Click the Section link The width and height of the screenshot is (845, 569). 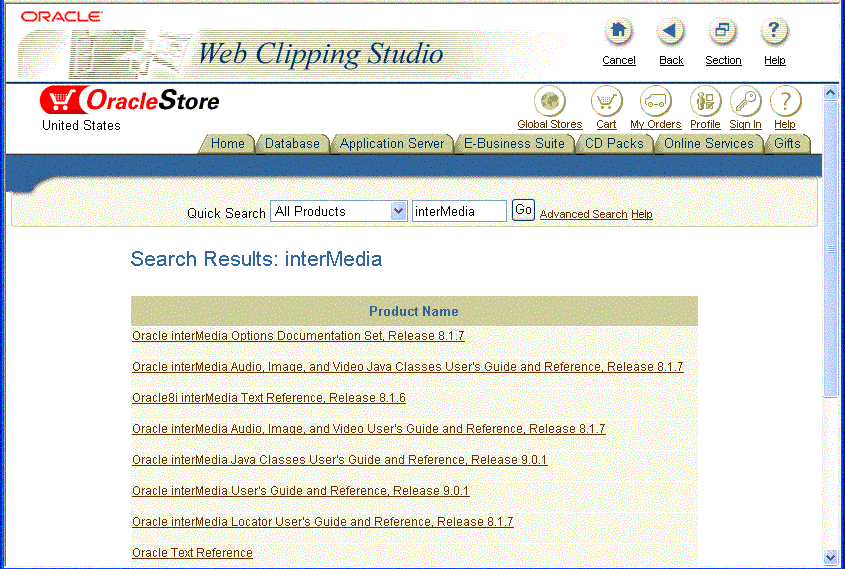[x=723, y=60]
